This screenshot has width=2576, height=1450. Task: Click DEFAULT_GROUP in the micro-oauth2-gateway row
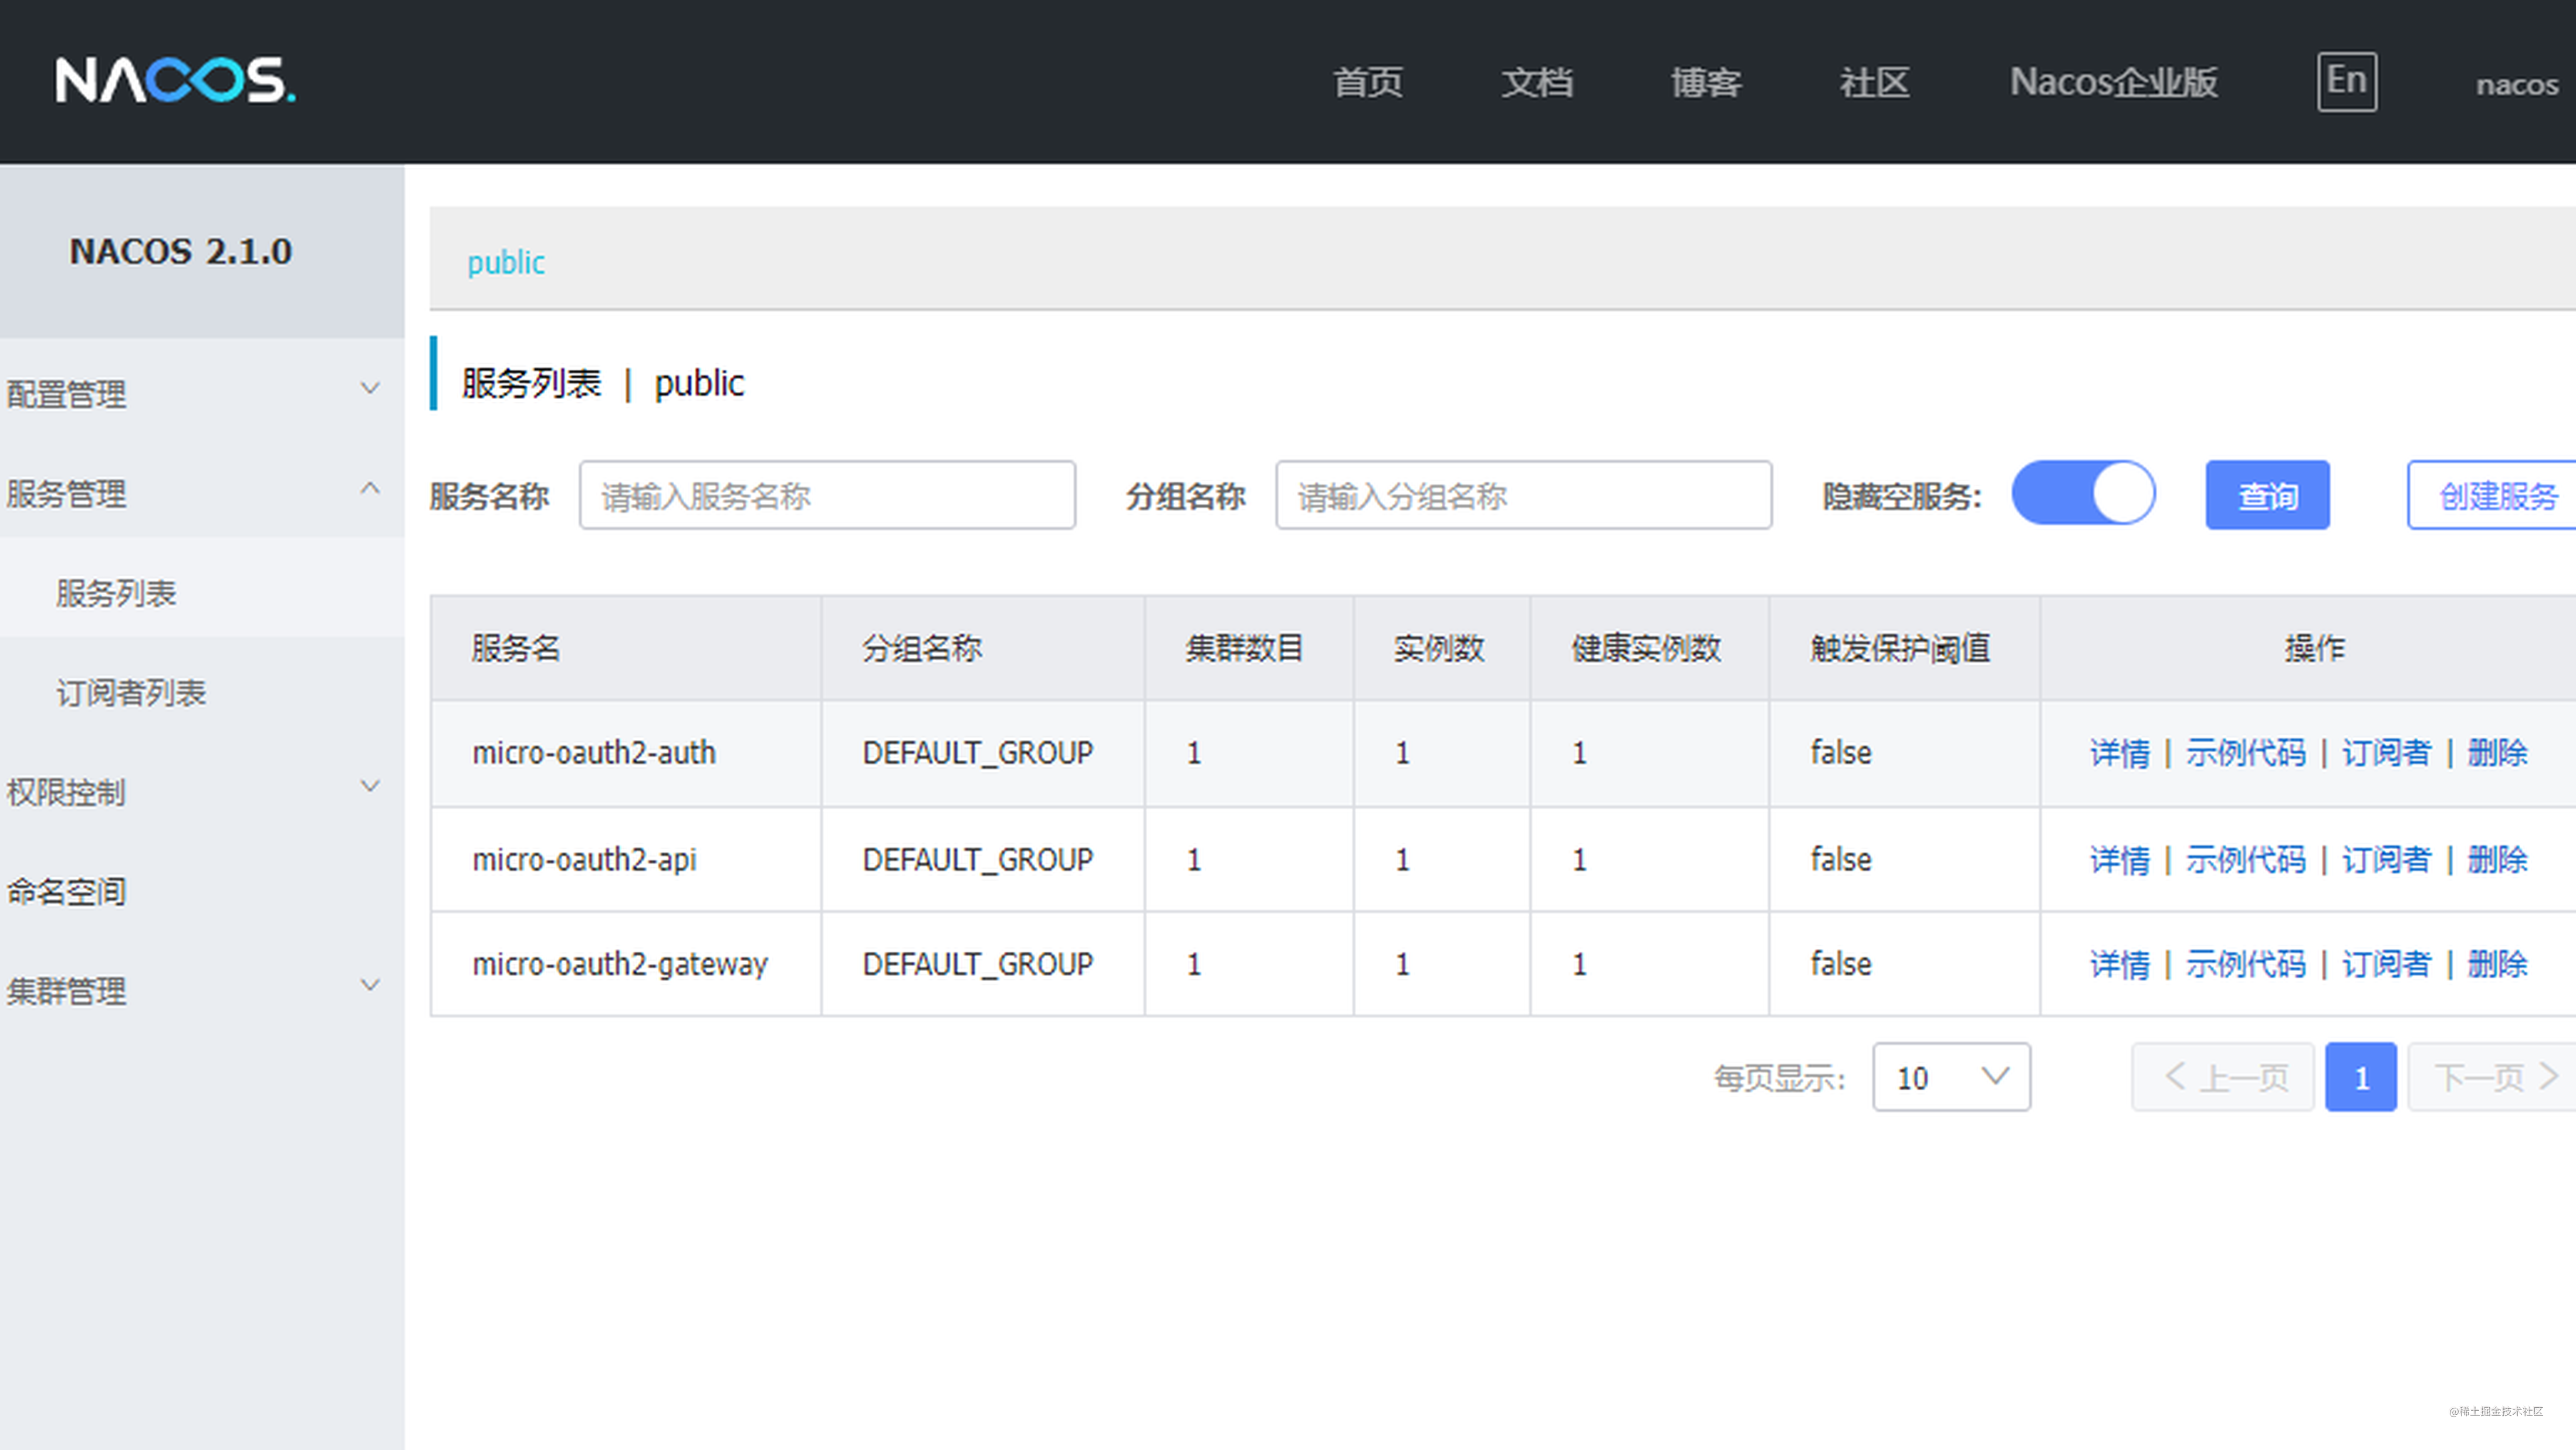(978, 964)
